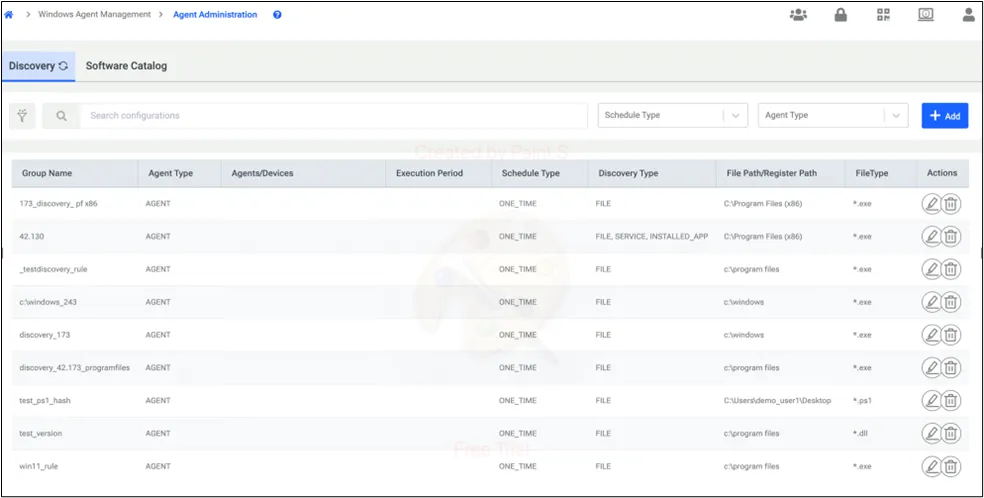The width and height of the screenshot is (984, 498).
Task: Delete the discovery_42.173_programfiles rule
Action: click(951, 368)
